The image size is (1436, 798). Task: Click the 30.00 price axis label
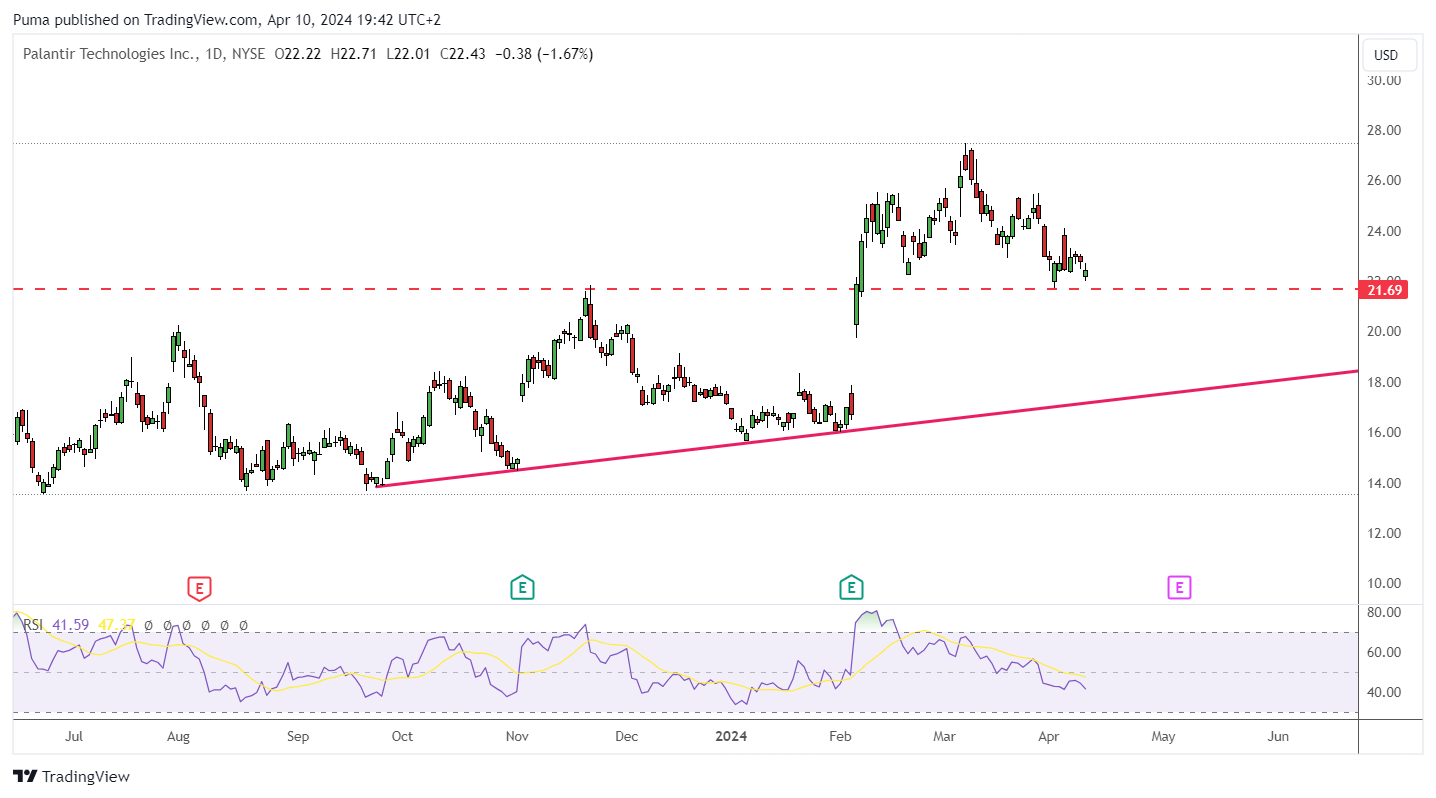coord(1384,80)
